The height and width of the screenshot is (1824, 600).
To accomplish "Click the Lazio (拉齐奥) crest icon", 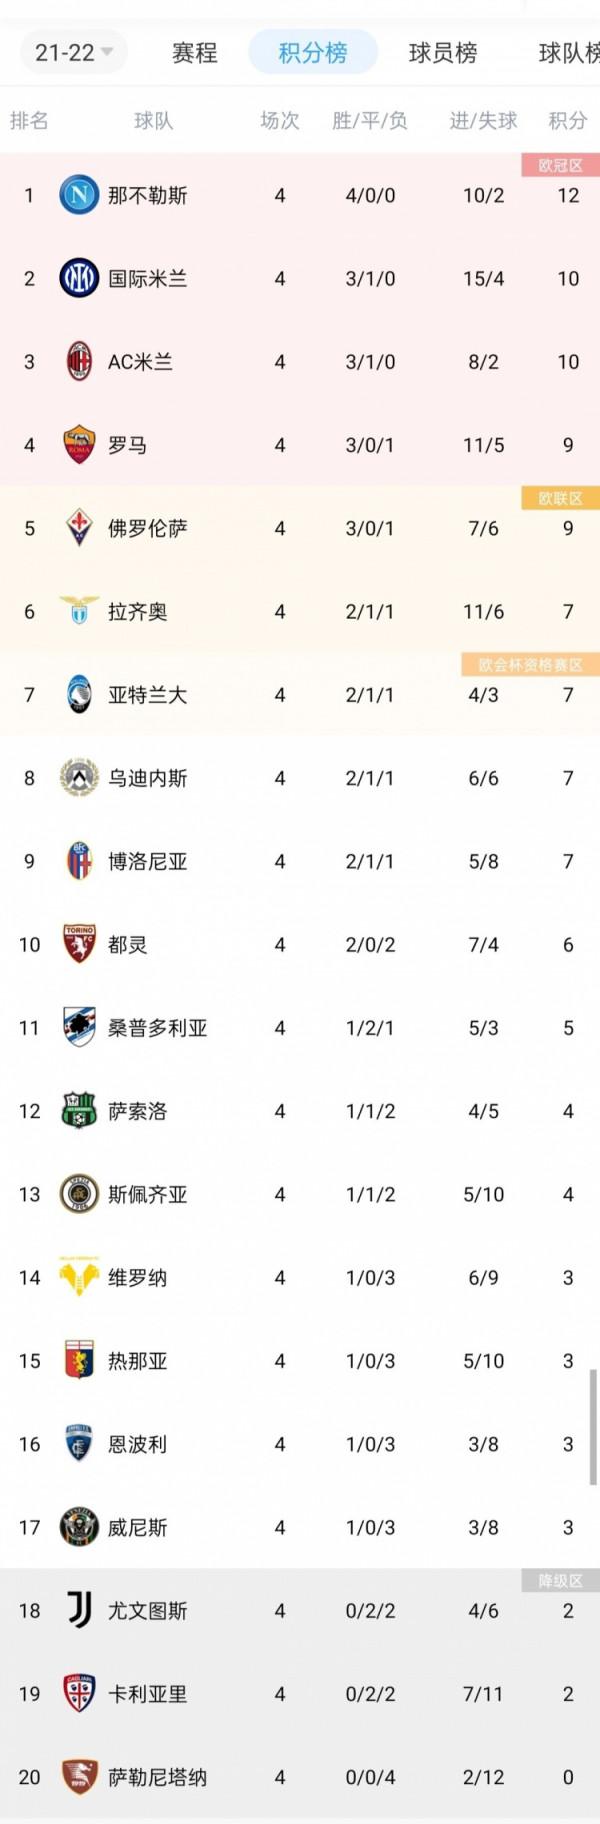I will pyautogui.click(x=77, y=612).
